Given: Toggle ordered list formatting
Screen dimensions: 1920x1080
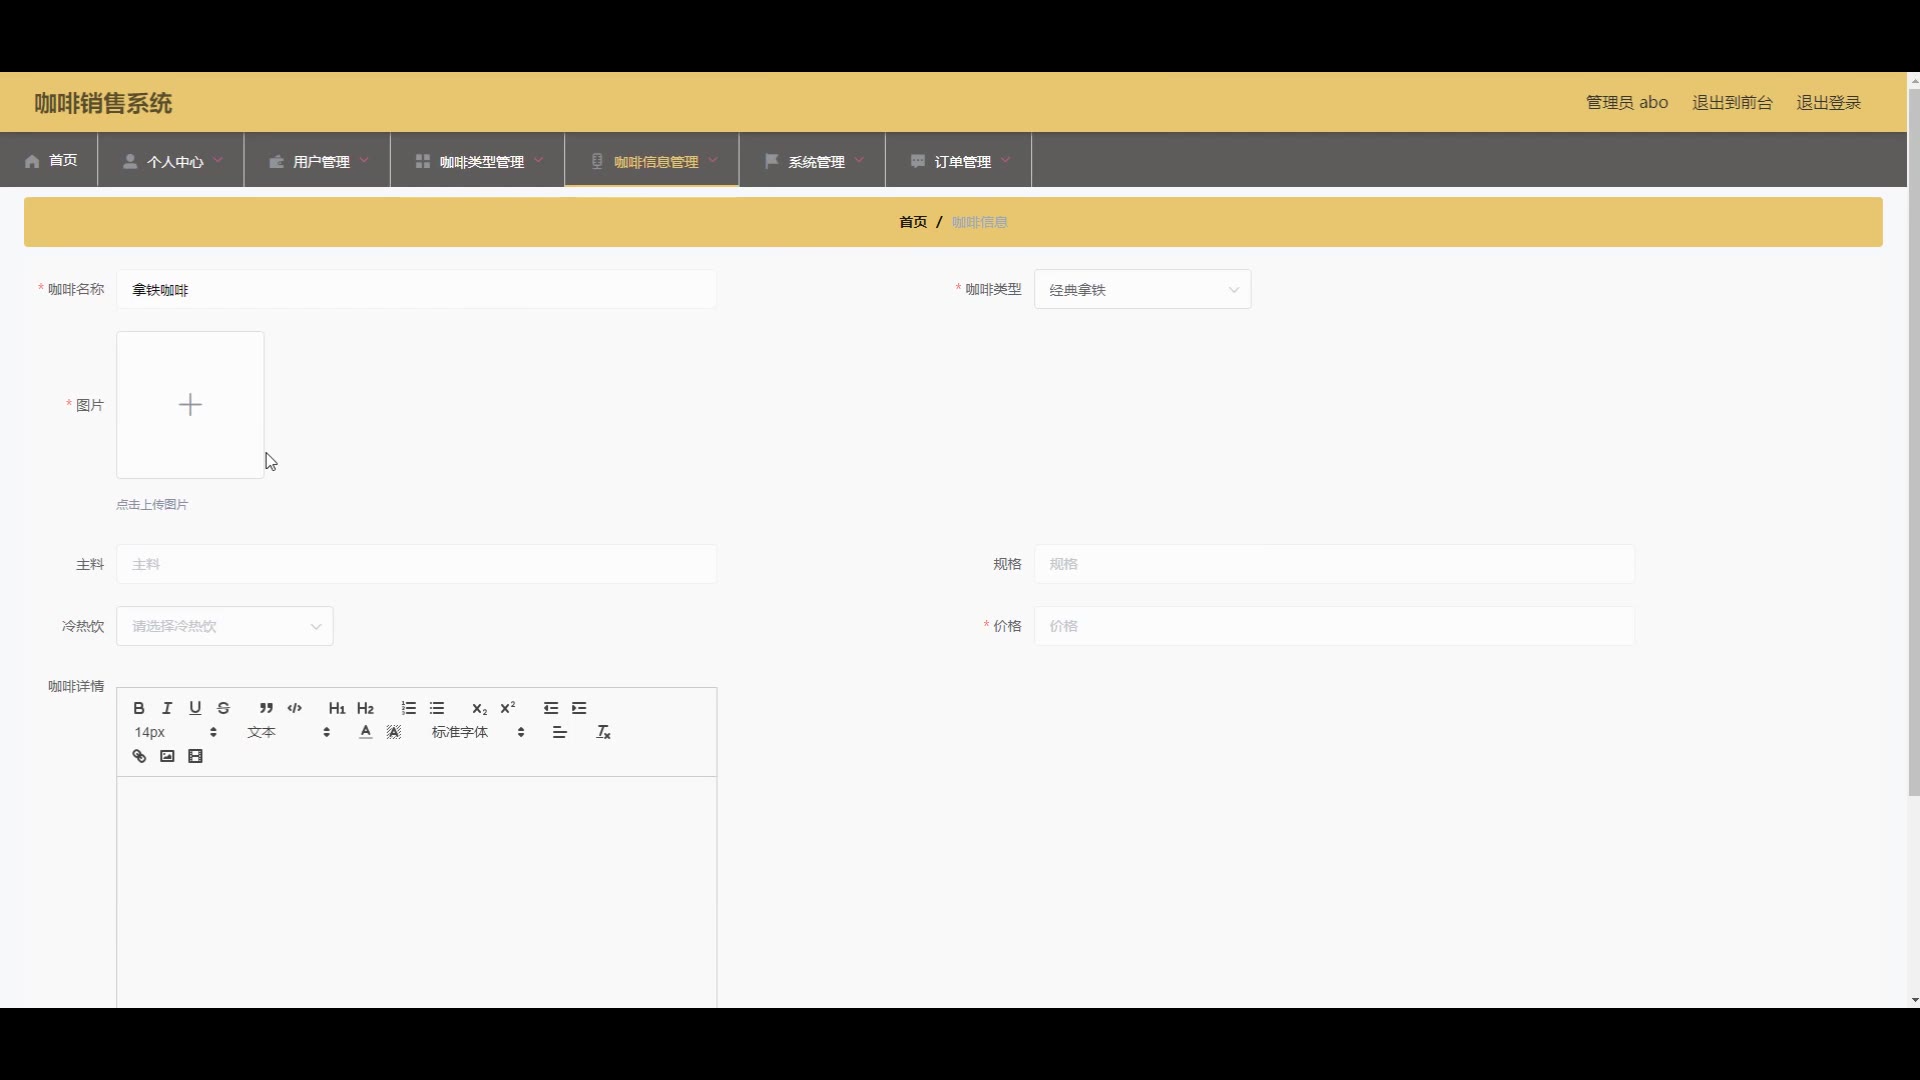Looking at the screenshot, I should 408,708.
